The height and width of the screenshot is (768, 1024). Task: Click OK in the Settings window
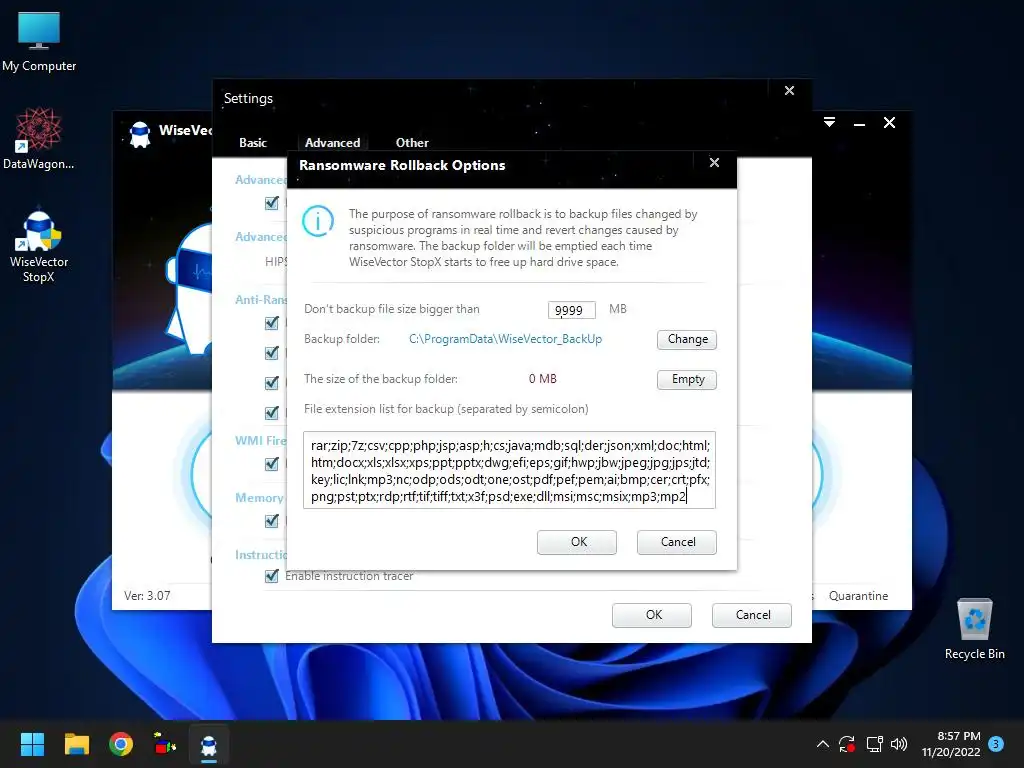(x=652, y=615)
